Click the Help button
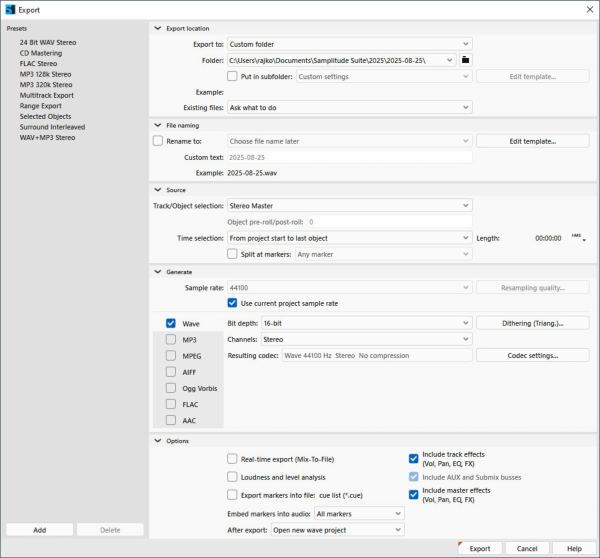The image size is (600, 558). click(574, 548)
